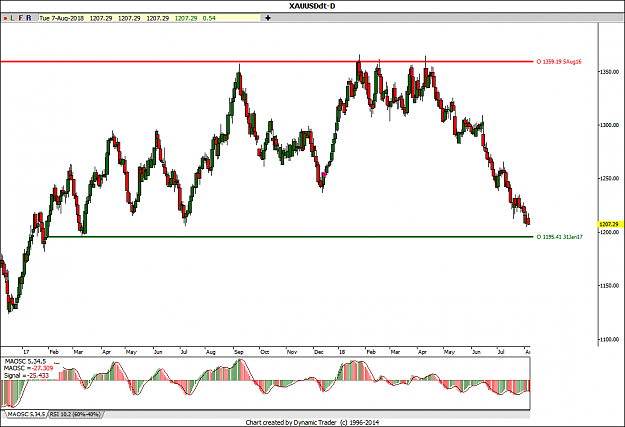Click the black plus crosshair icon
The image size is (625, 427).
[x=268, y=18]
